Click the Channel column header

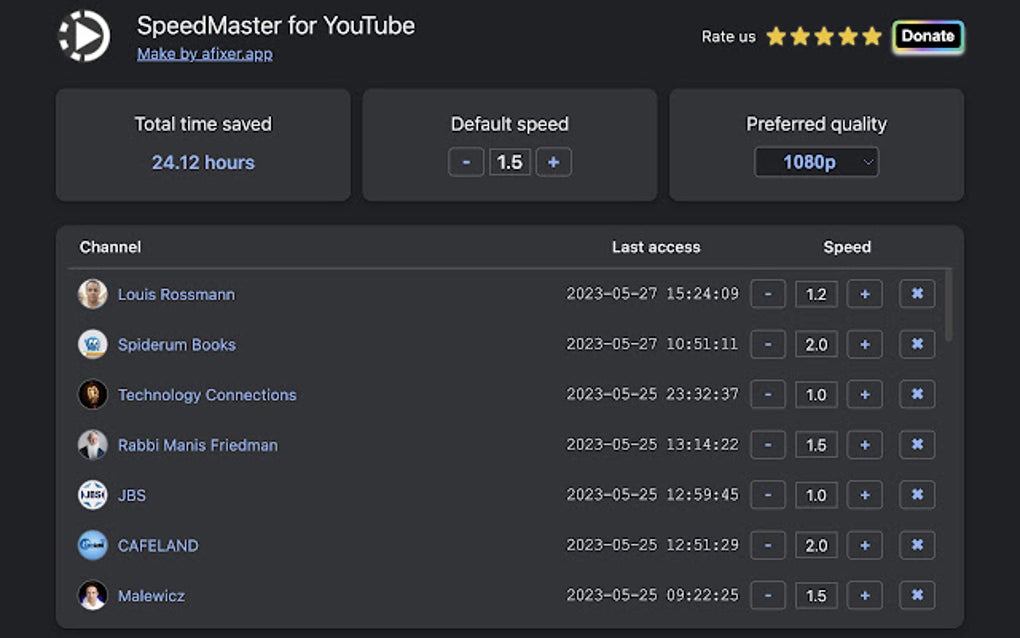click(x=110, y=247)
